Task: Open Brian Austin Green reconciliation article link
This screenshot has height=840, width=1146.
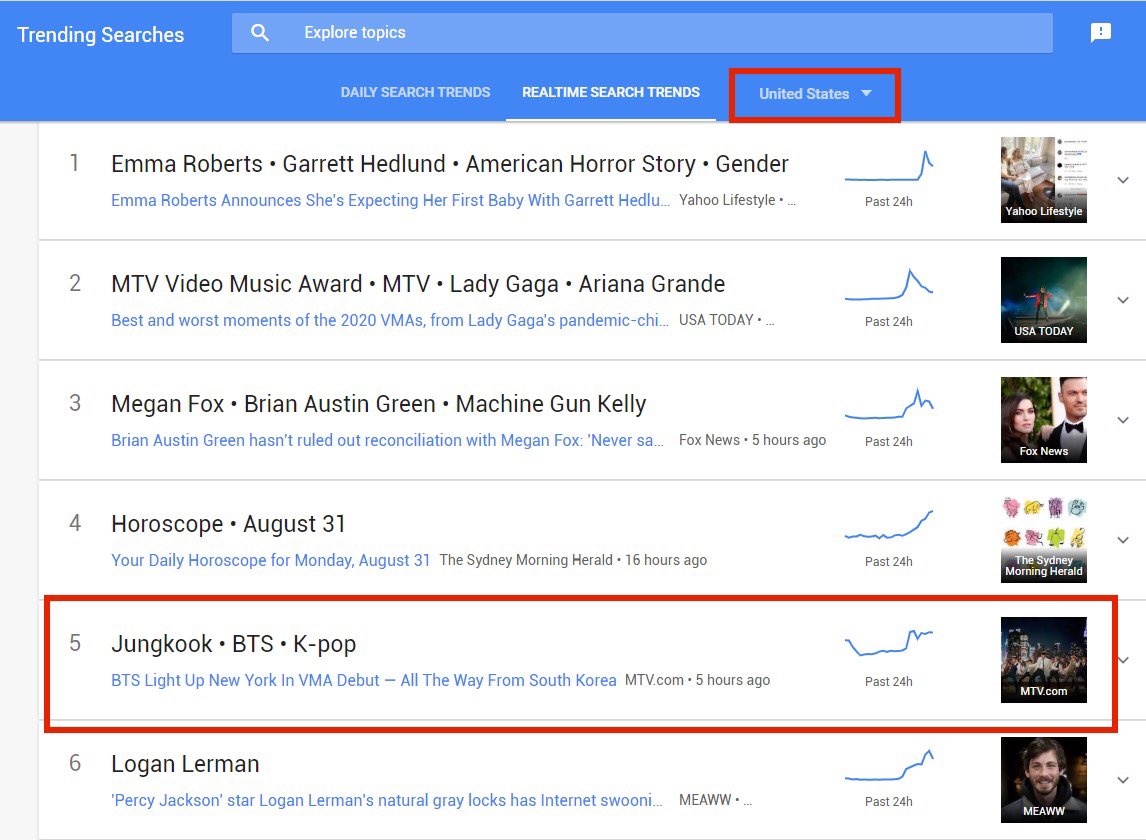Action: pyautogui.click(x=387, y=440)
